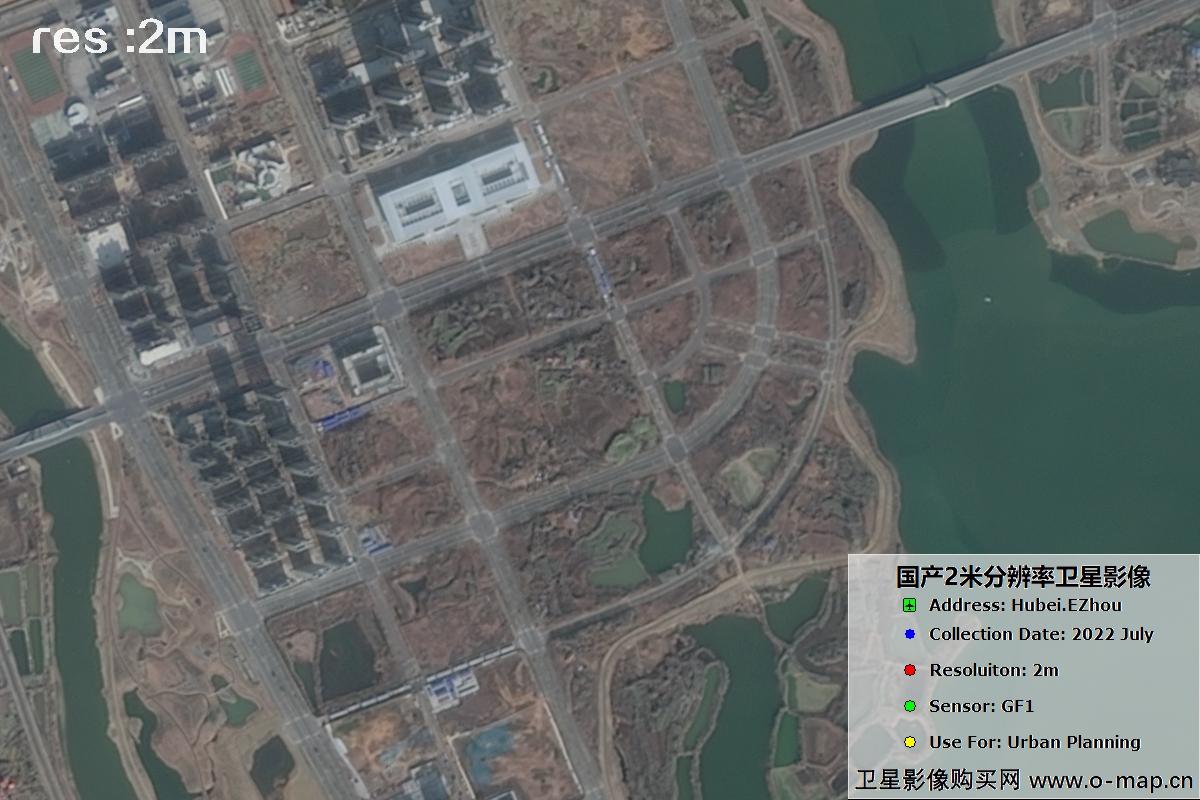Click the red dot beside Resolution
This screenshot has width=1200, height=800.
click(x=909, y=670)
